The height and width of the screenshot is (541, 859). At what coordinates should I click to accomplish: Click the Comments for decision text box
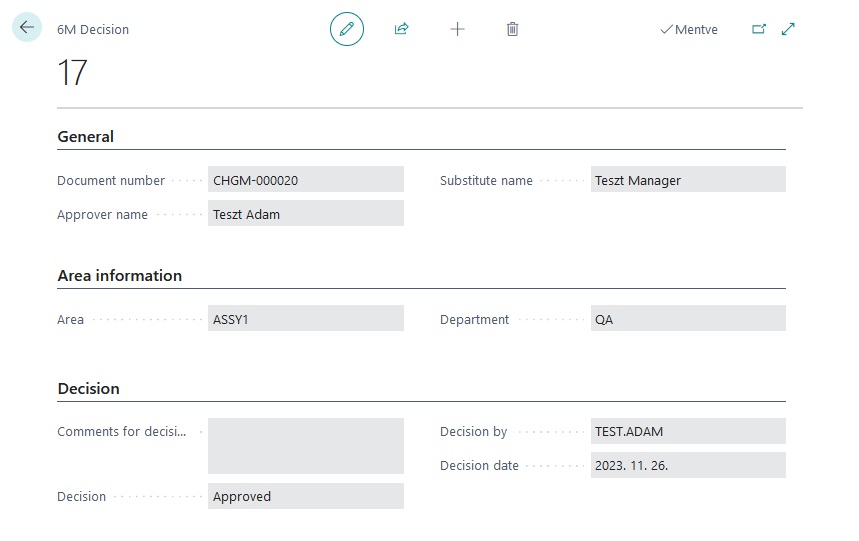point(305,446)
